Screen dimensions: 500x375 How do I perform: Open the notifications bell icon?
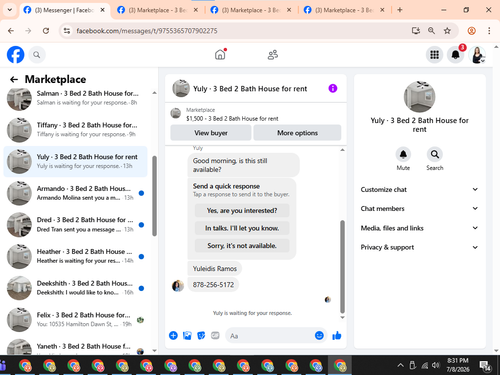pos(456,55)
